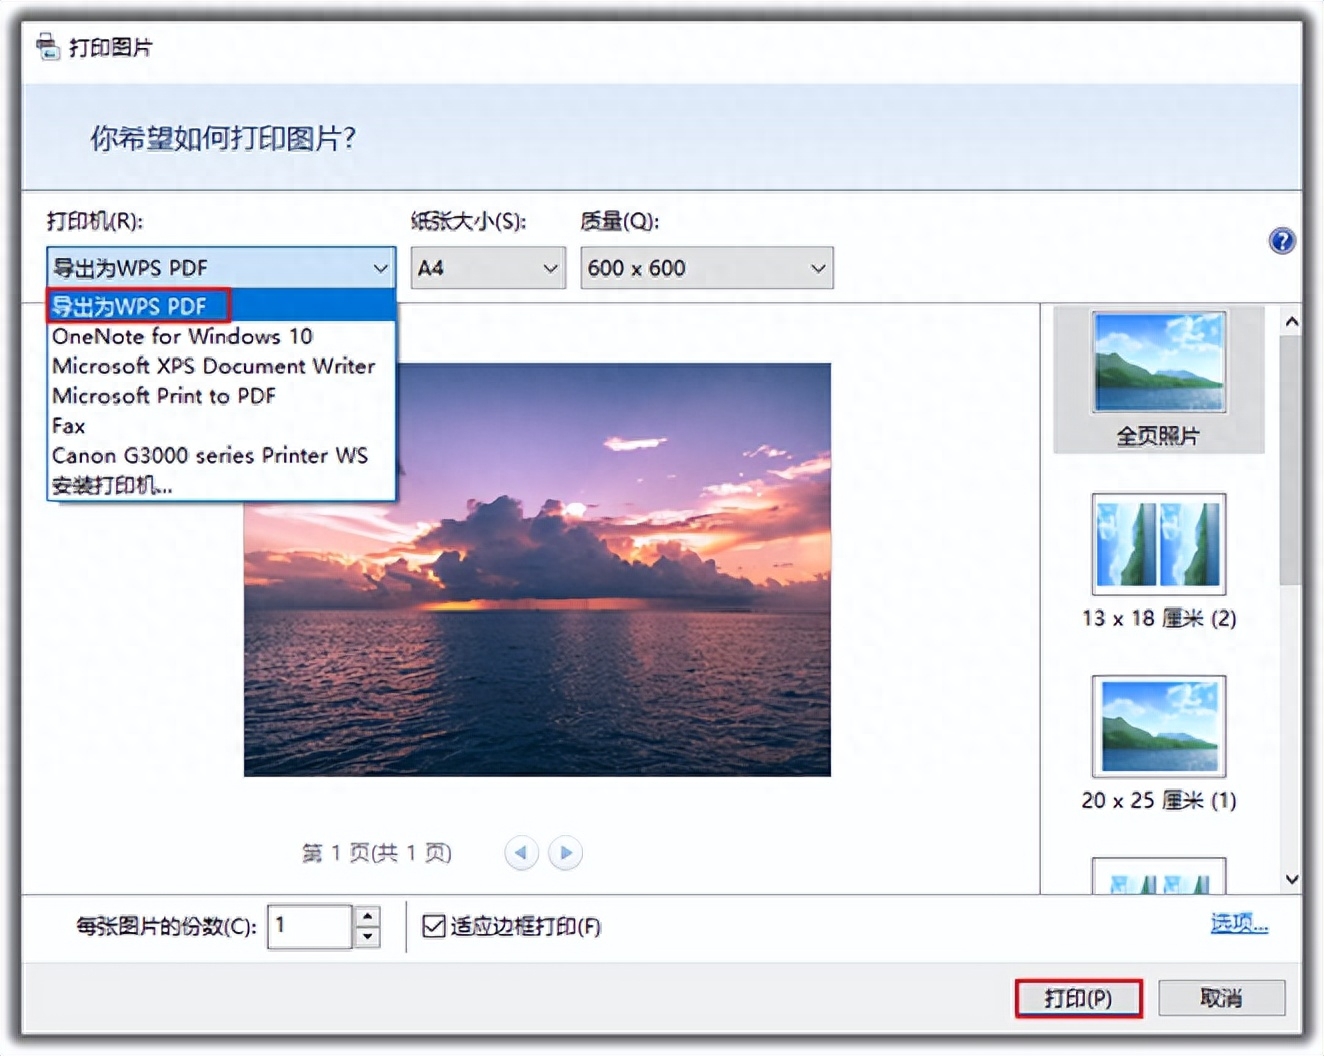Open the A4 paper size dropdown

(x=488, y=268)
